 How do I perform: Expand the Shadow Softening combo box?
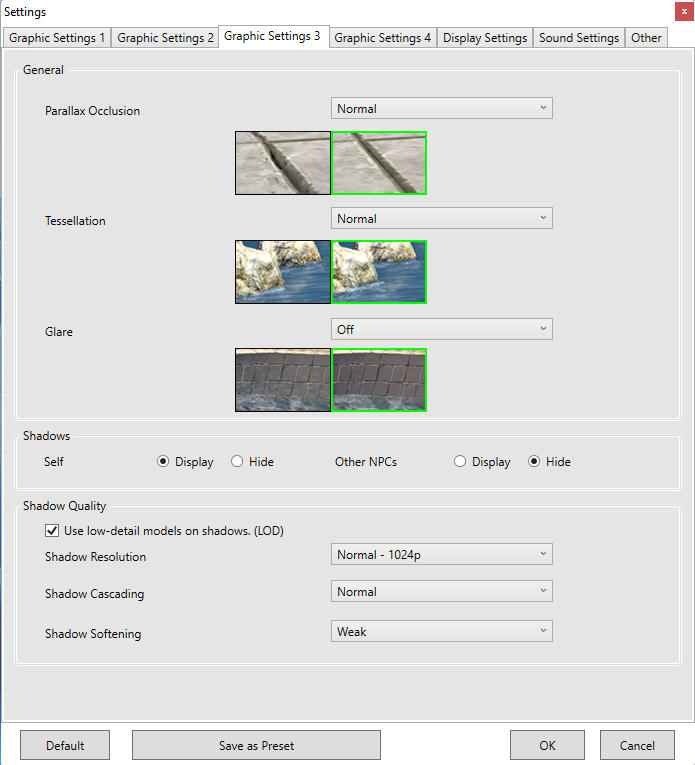(441, 631)
